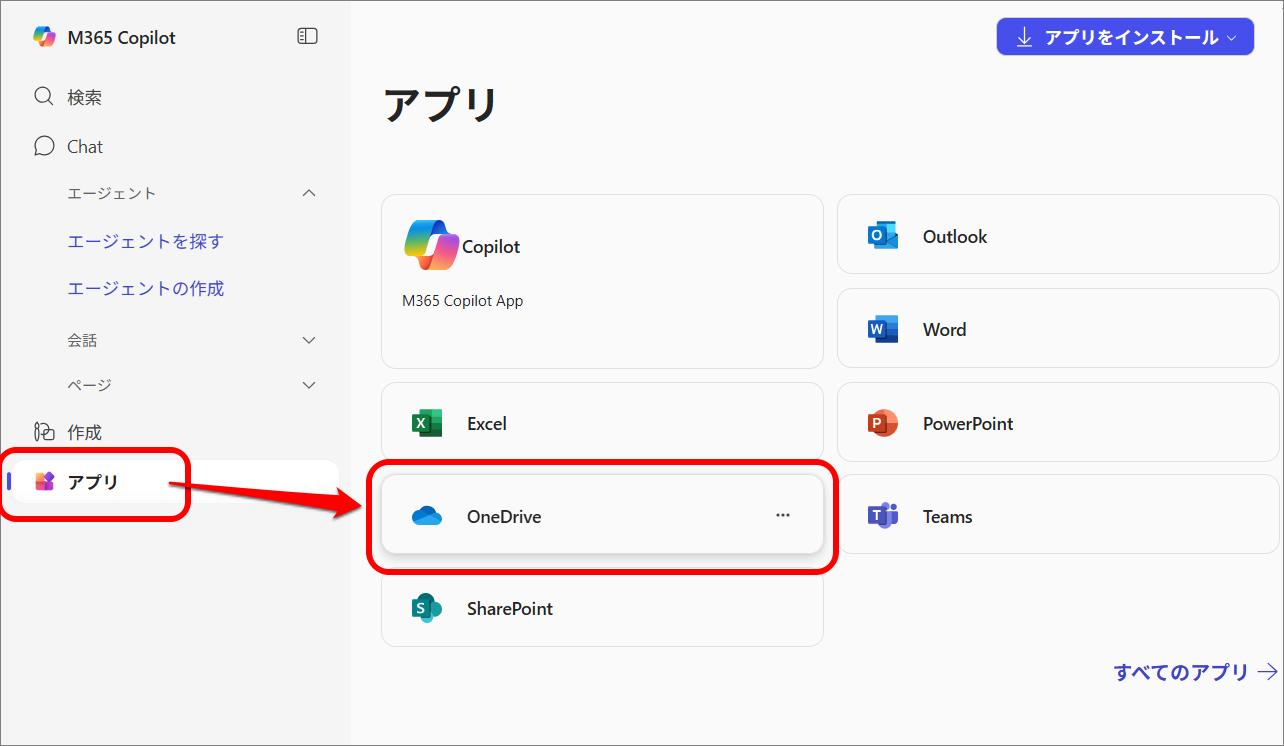Open the Word app card

coord(1059,329)
